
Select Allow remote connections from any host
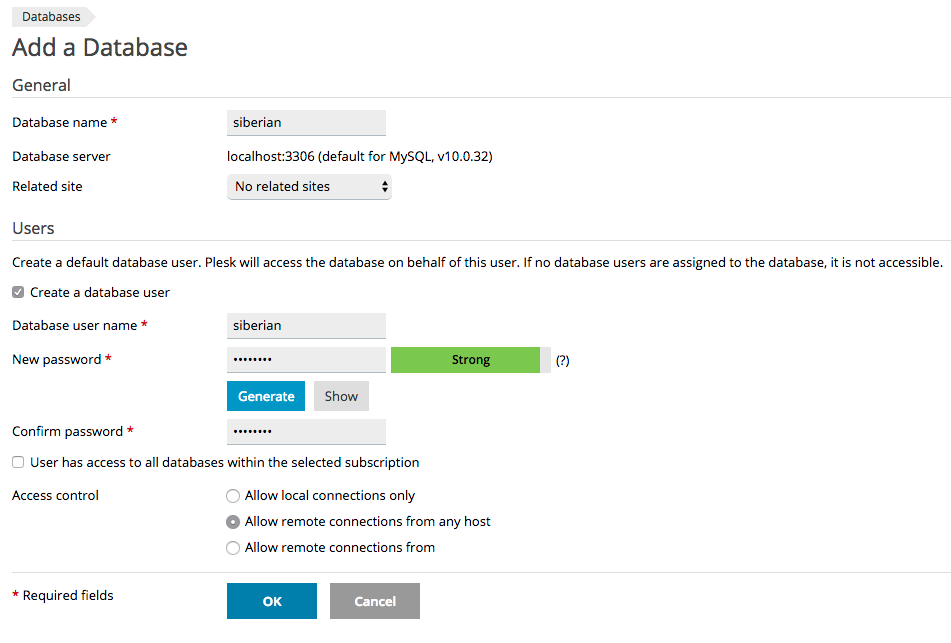point(233,522)
